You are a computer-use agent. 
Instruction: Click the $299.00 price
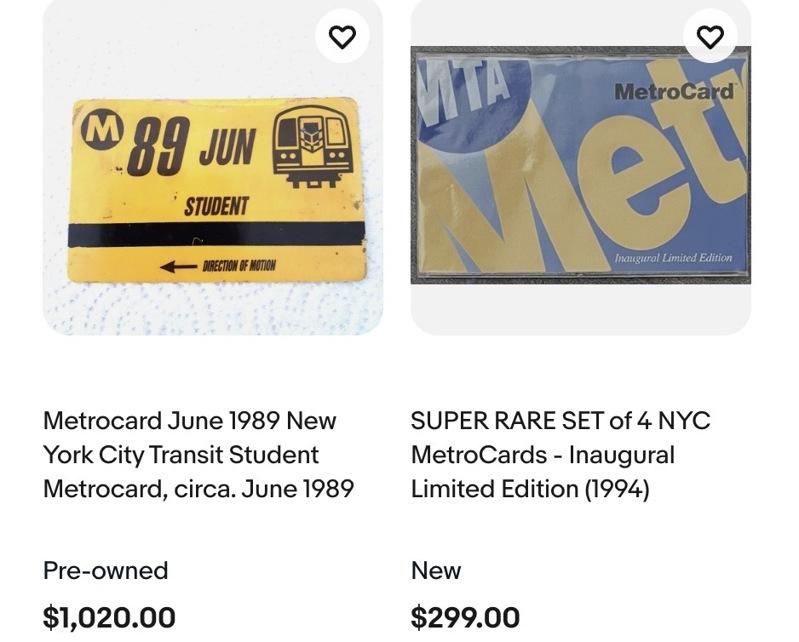click(x=465, y=617)
